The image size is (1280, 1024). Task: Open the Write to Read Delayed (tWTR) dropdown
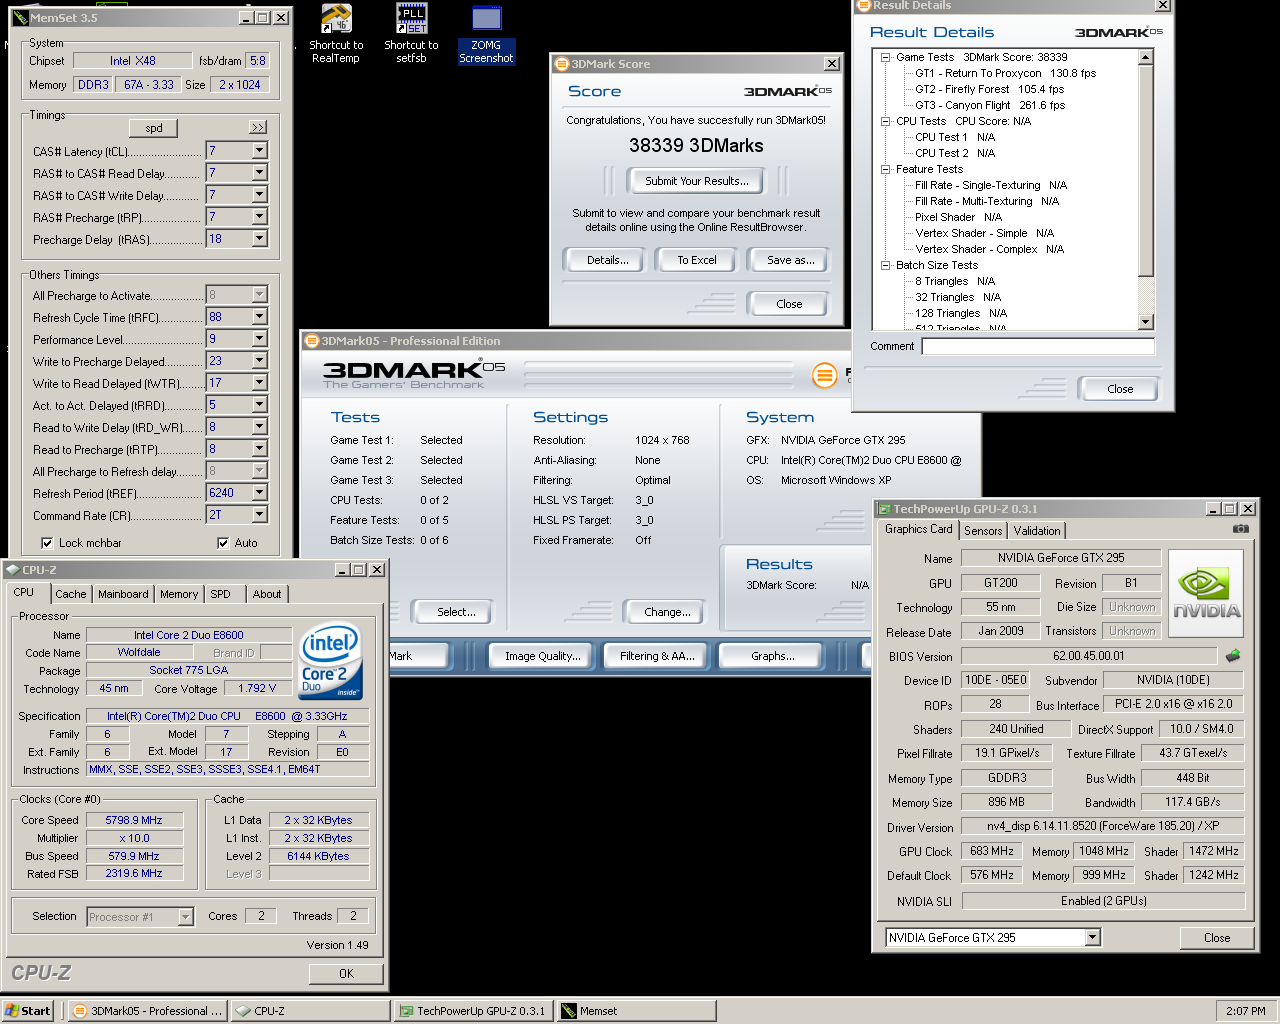coord(260,383)
